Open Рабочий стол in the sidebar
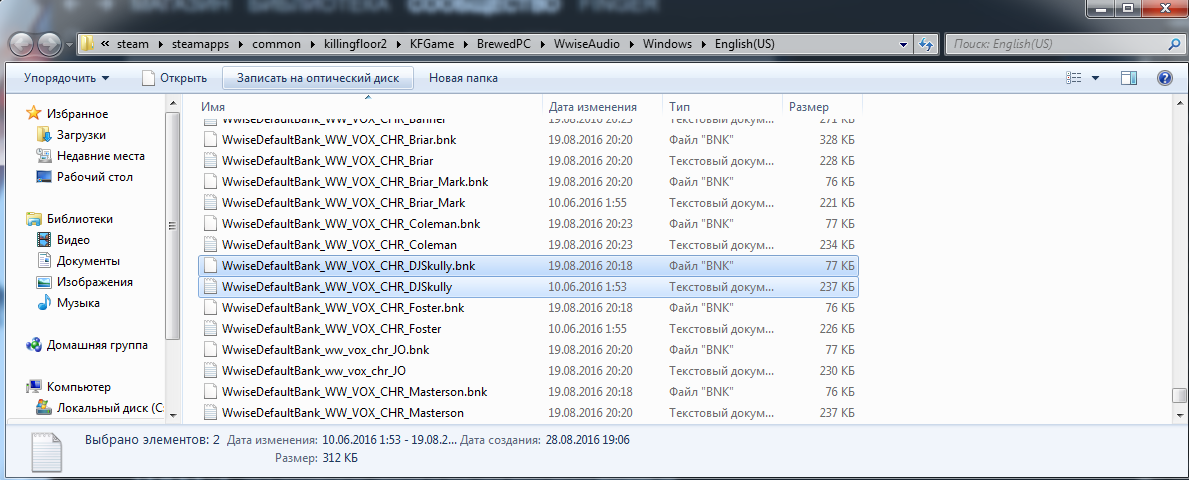 95,177
